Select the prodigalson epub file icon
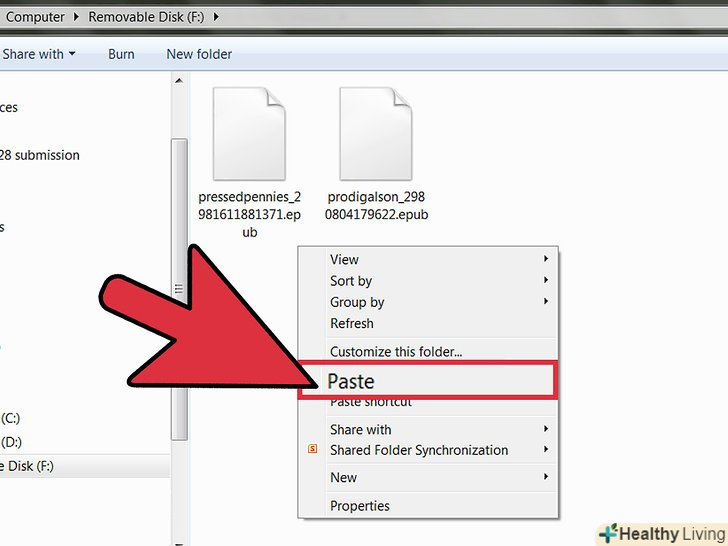728x546 pixels. click(x=375, y=135)
